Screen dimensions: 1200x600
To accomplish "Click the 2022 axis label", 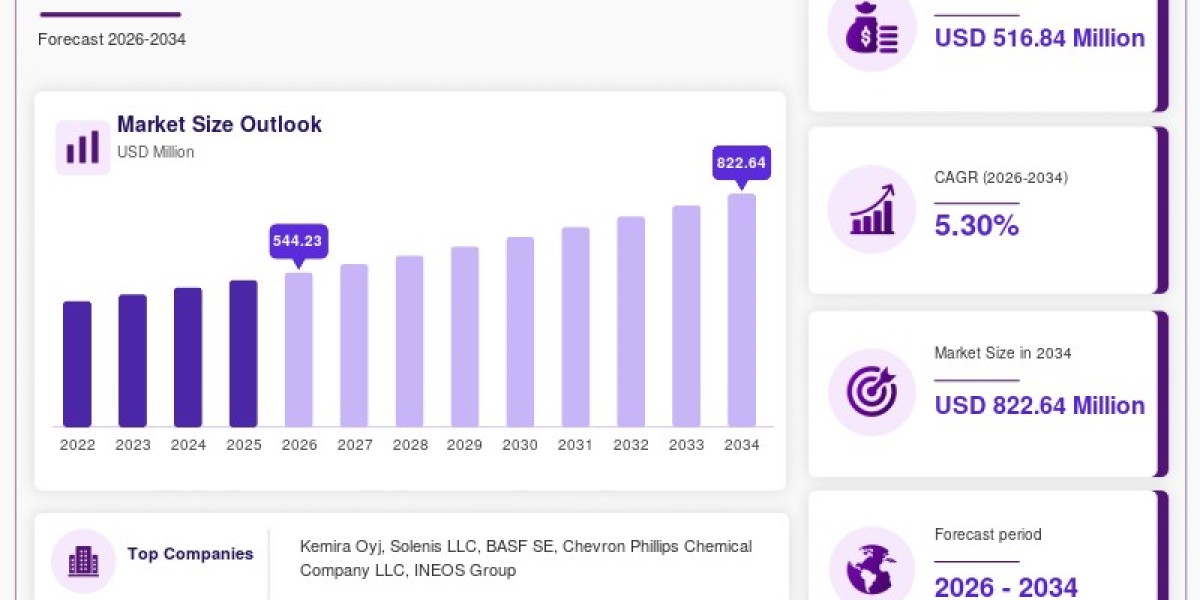I will pyautogui.click(x=77, y=445).
